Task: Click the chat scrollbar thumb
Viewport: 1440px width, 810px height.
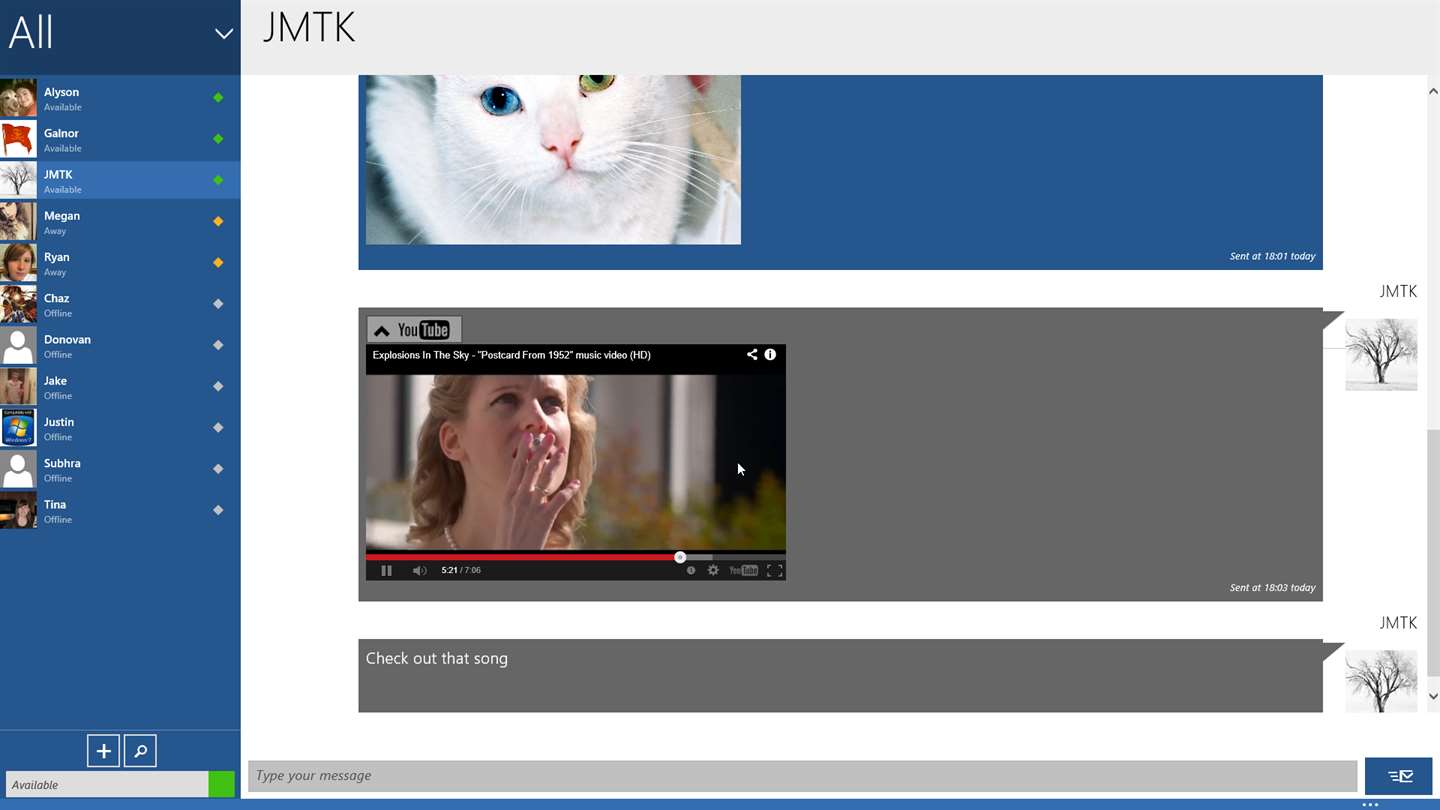Action: (x=1433, y=554)
